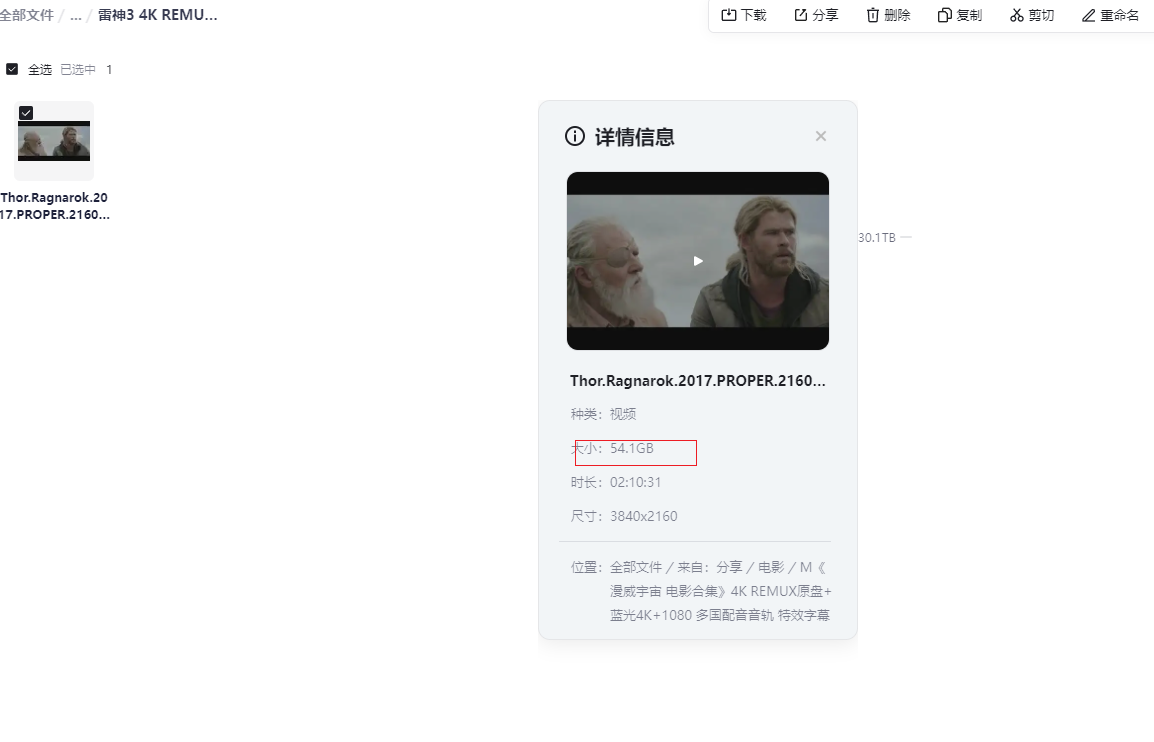Click the download icon in the toolbar
The image size is (1154, 742).
coord(729,15)
